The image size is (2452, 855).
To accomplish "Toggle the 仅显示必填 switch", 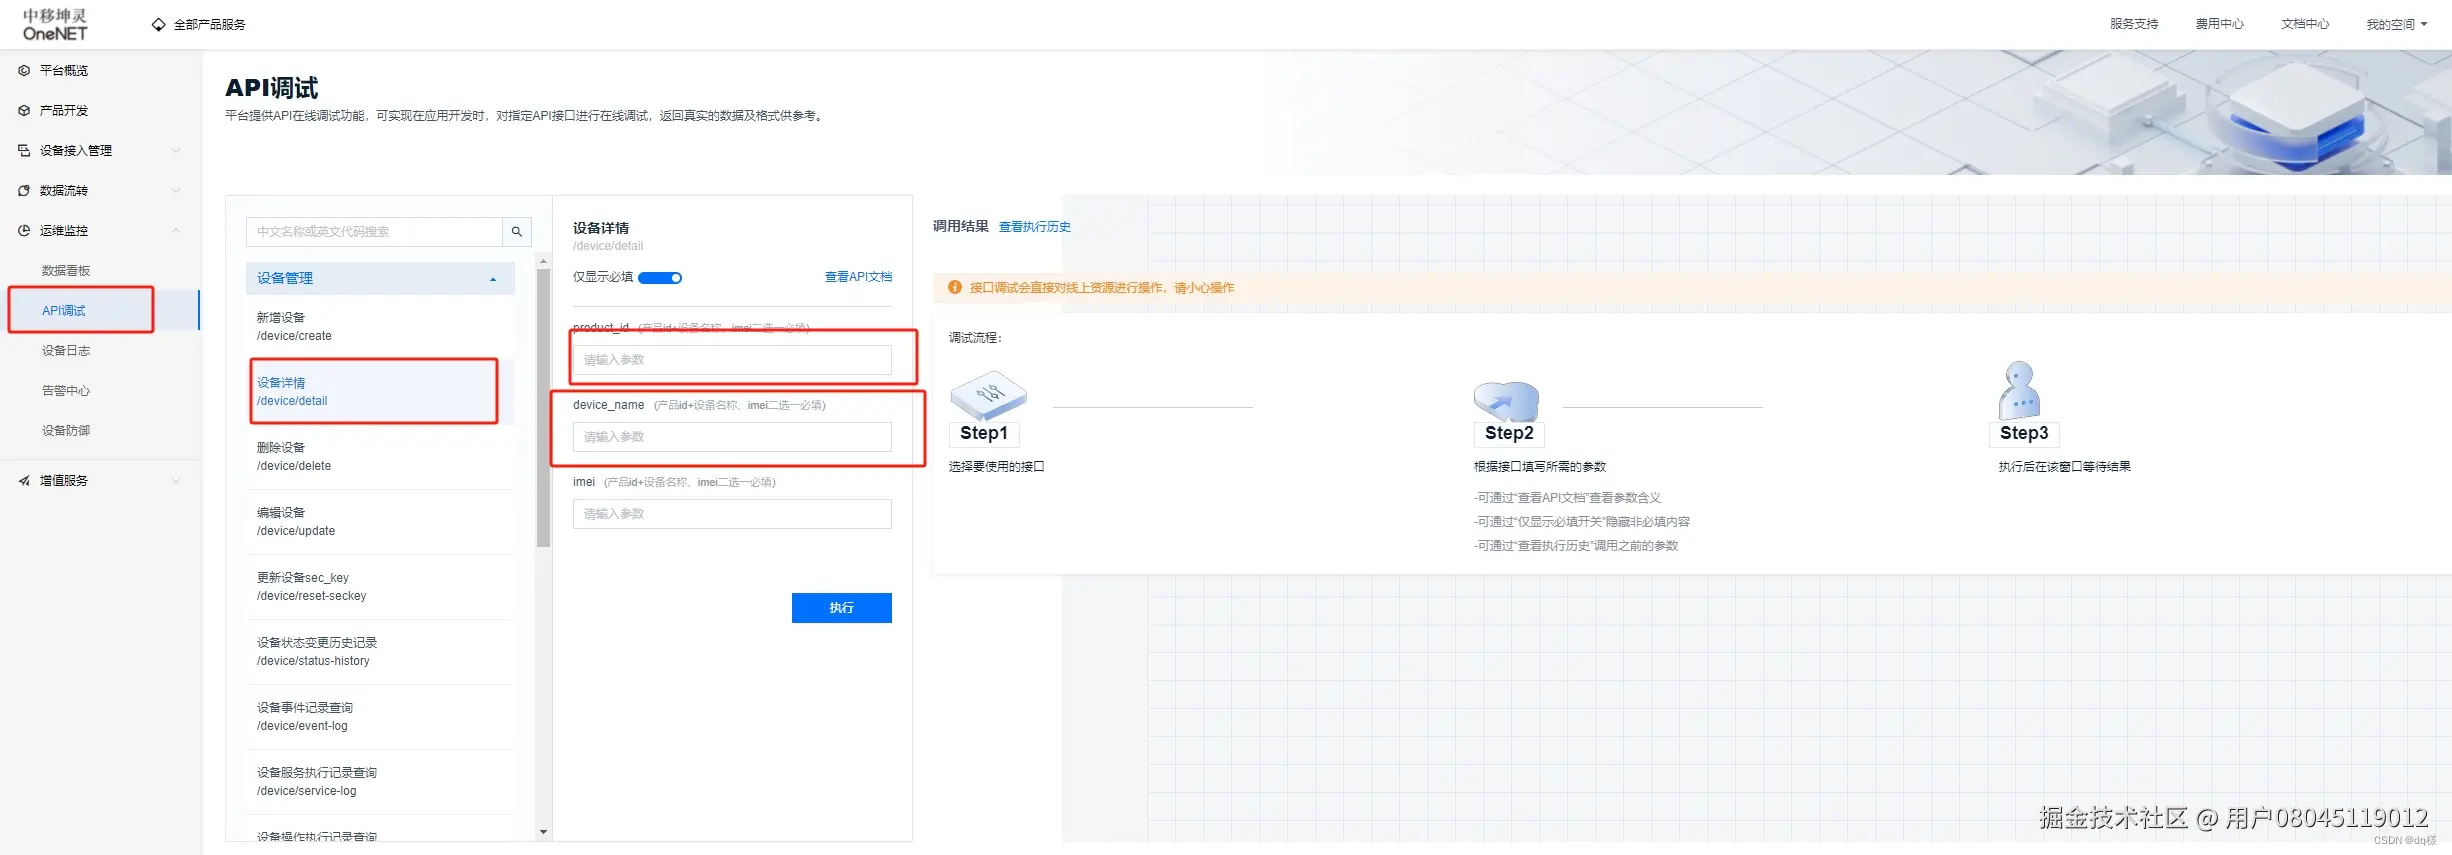I will click(660, 278).
